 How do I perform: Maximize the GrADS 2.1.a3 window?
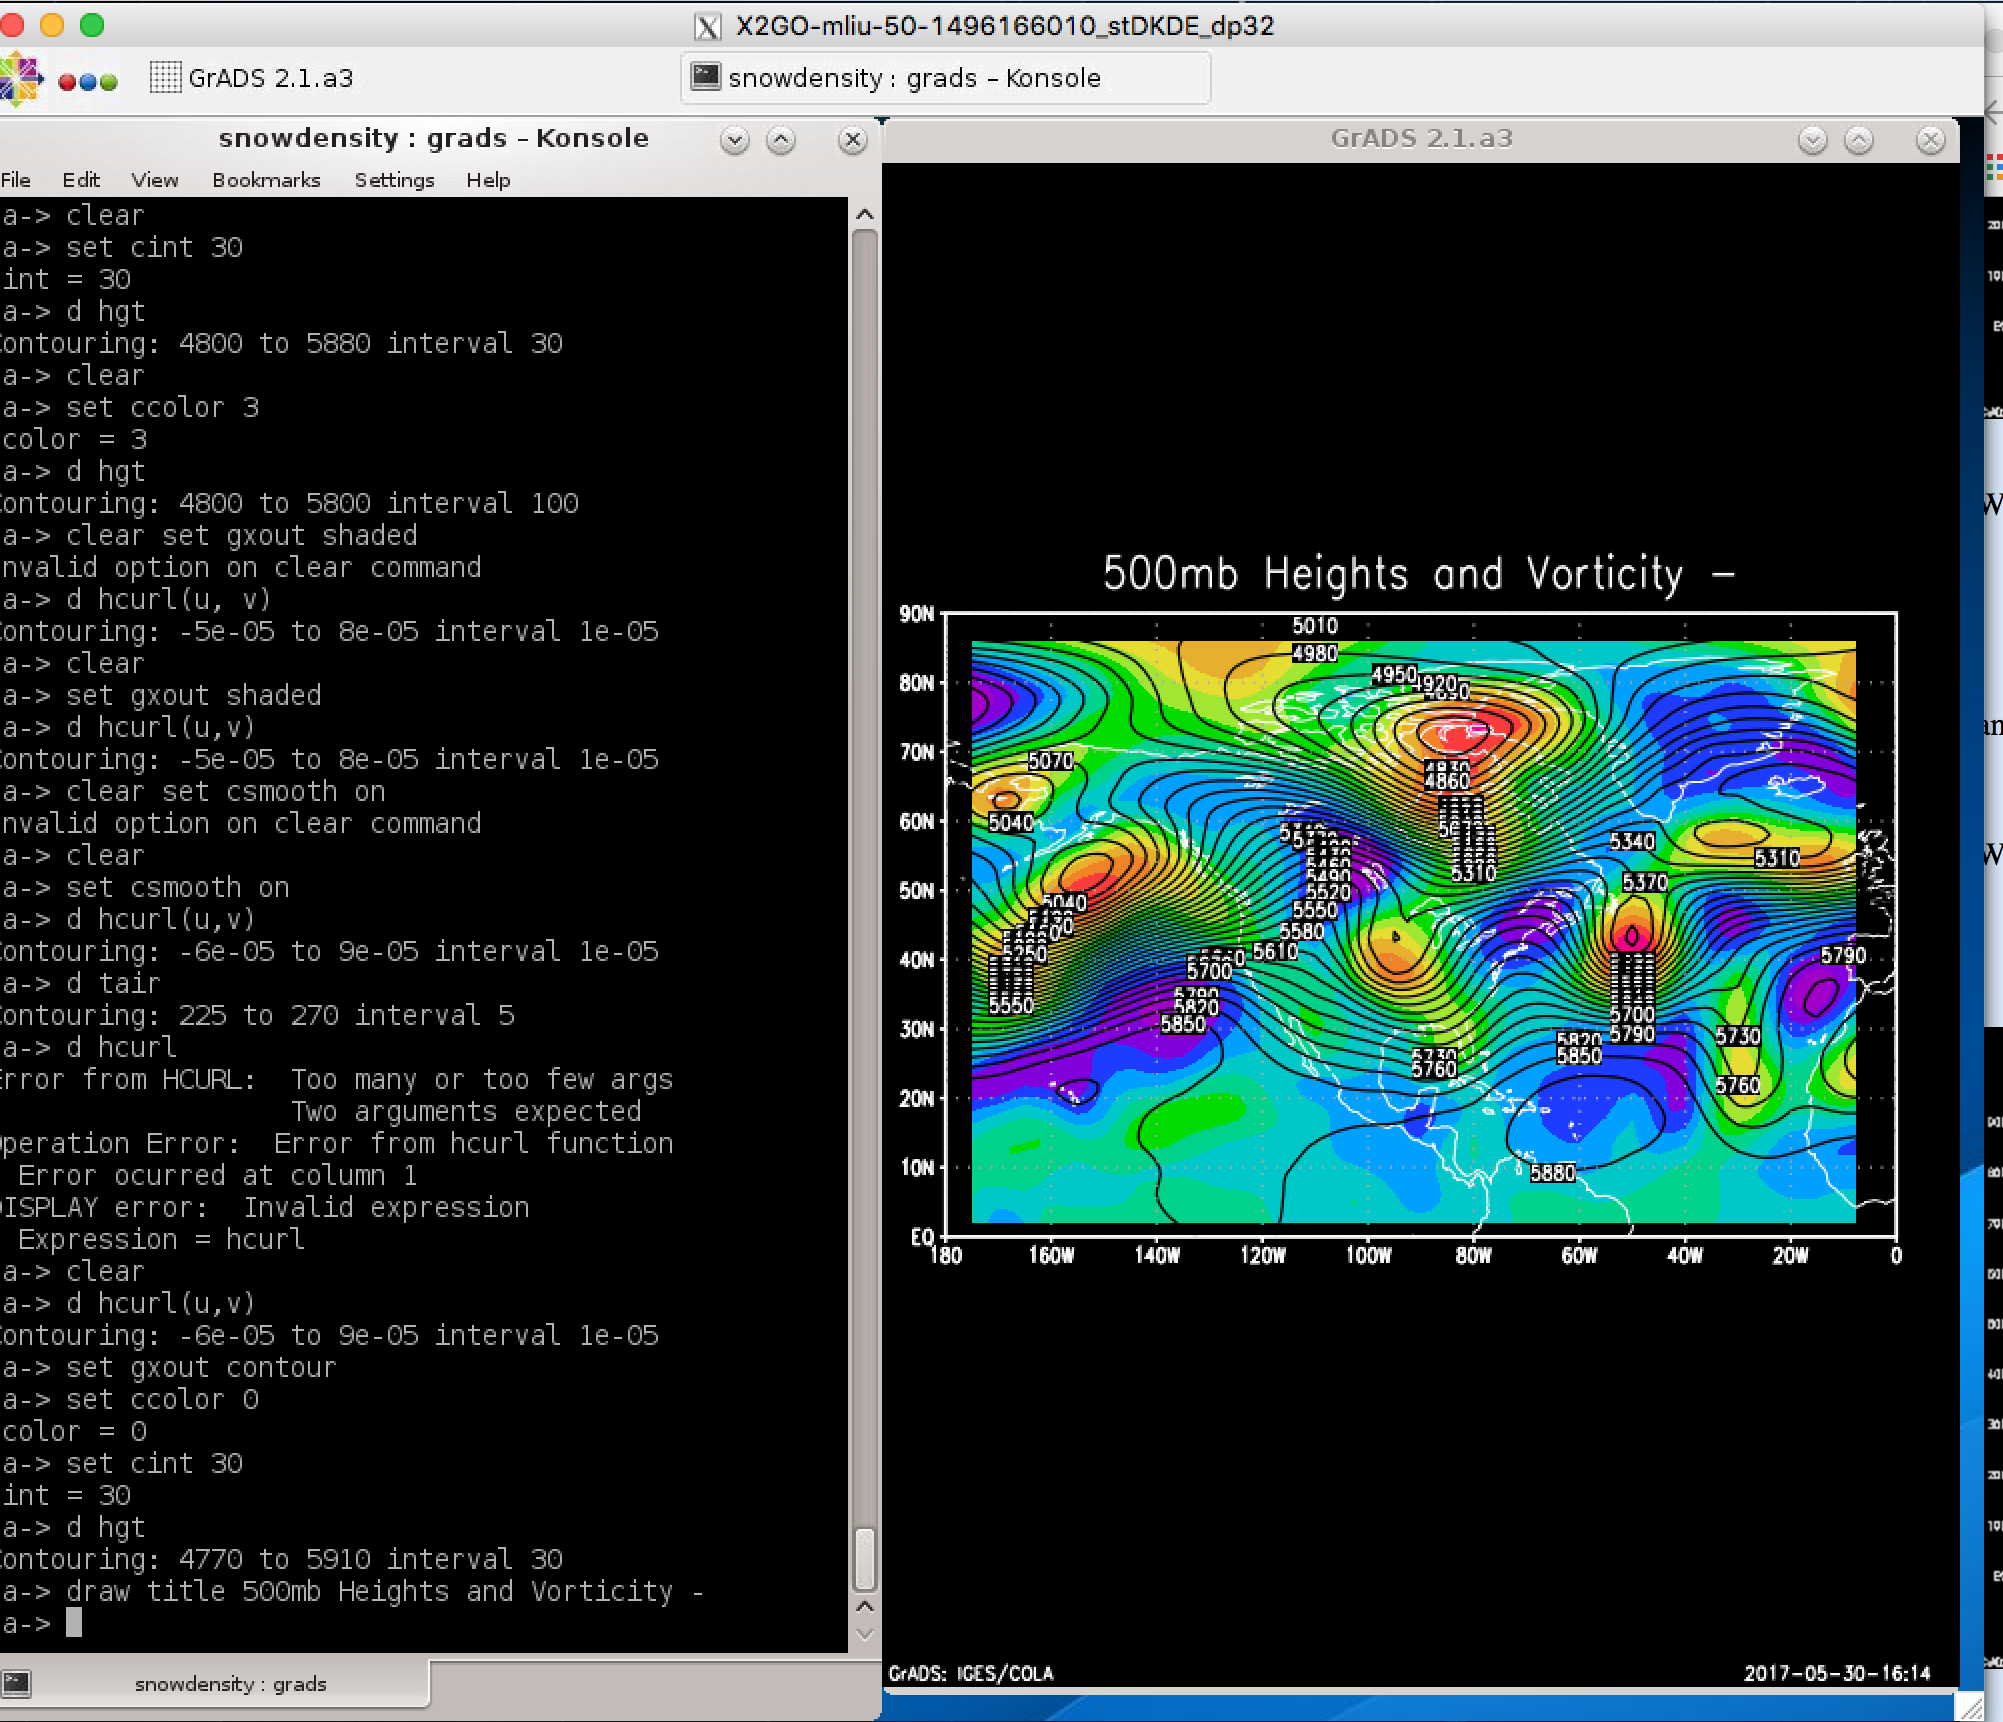[1859, 140]
